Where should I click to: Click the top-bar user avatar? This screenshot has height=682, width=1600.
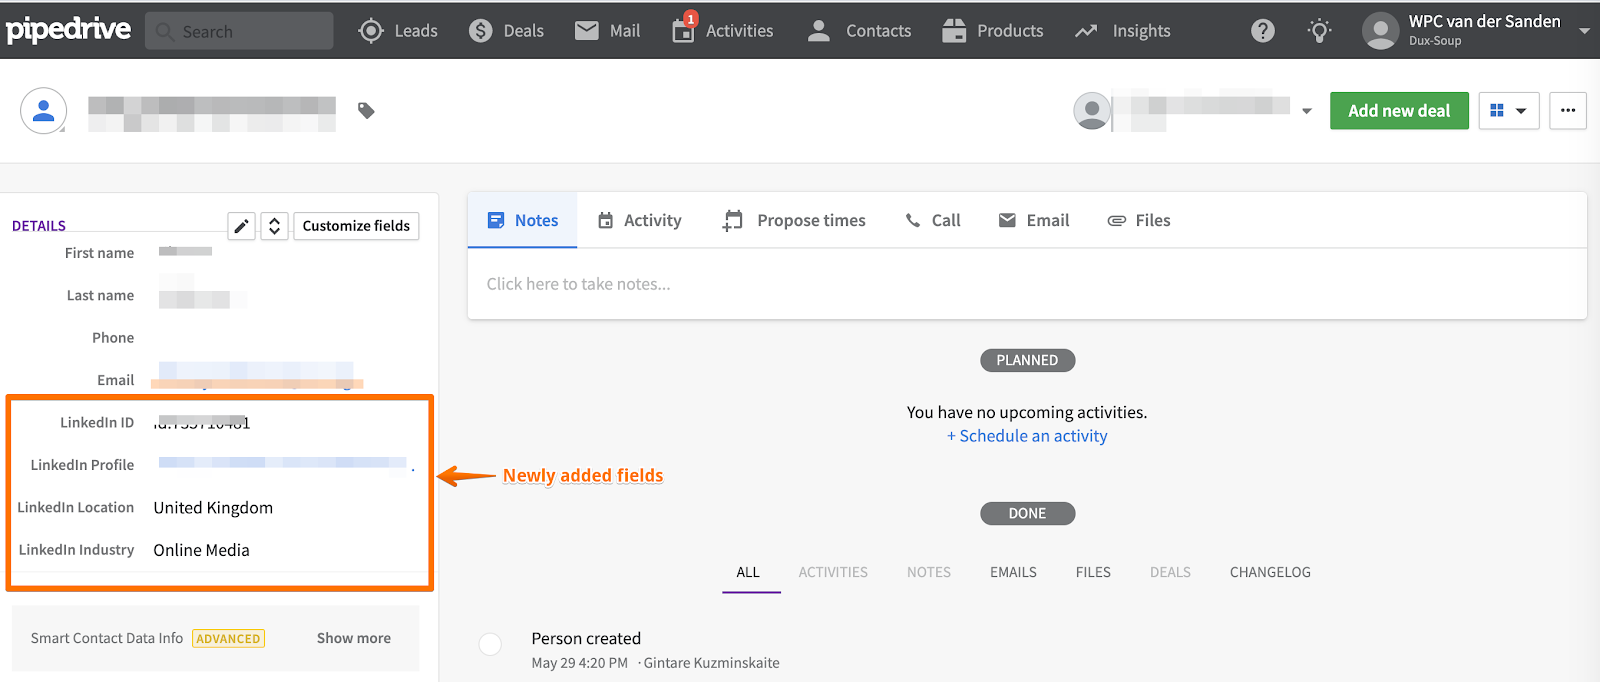[x=1380, y=31]
